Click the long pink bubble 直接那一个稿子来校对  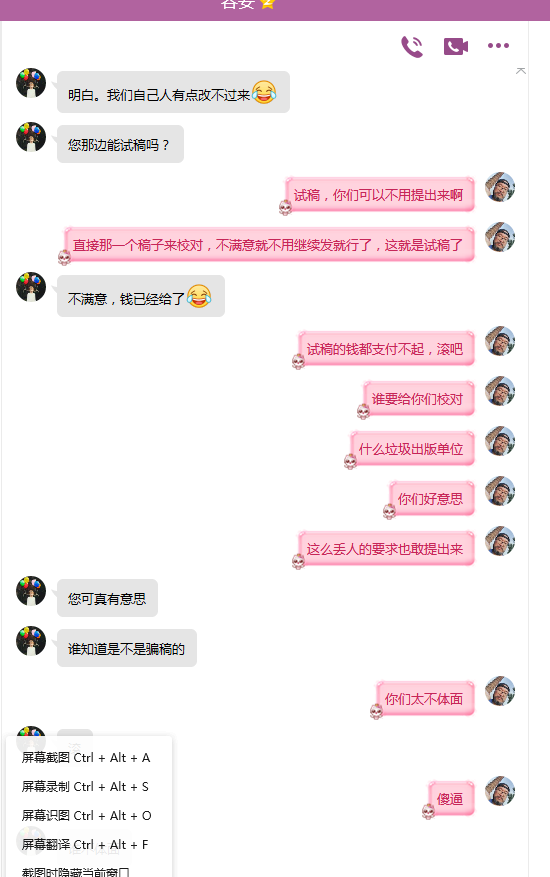269,244
